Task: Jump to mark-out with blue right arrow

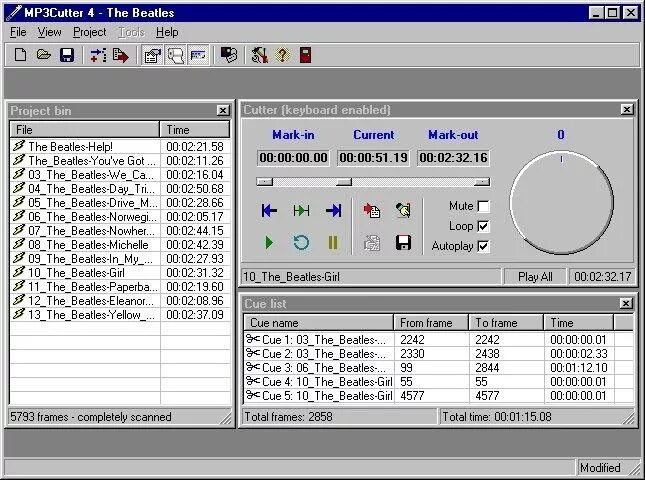Action: click(333, 211)
